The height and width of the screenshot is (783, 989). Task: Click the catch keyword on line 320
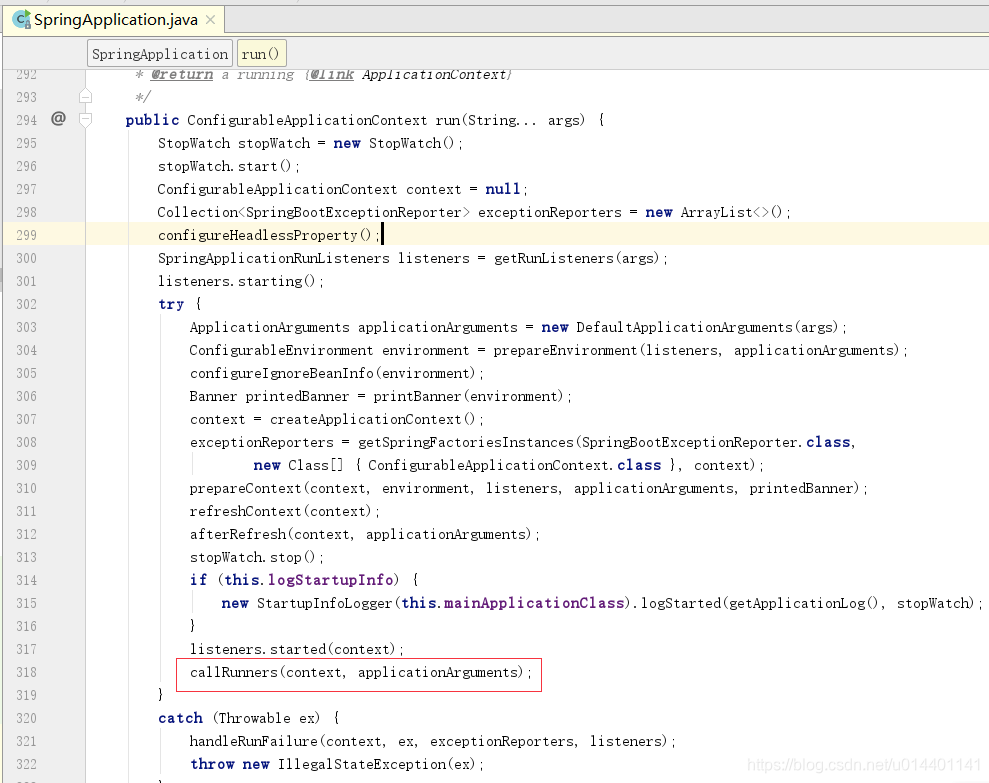(x=180, y=718)
